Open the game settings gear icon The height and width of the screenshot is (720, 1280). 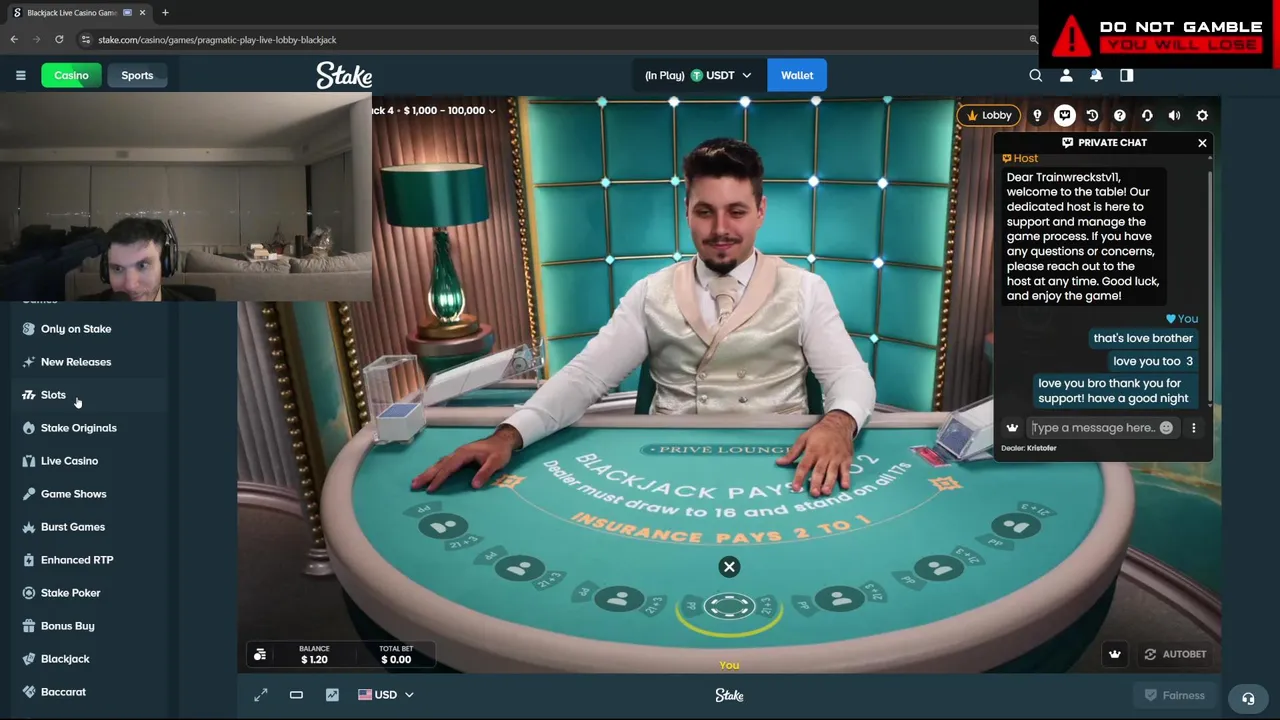point(1202,115)
